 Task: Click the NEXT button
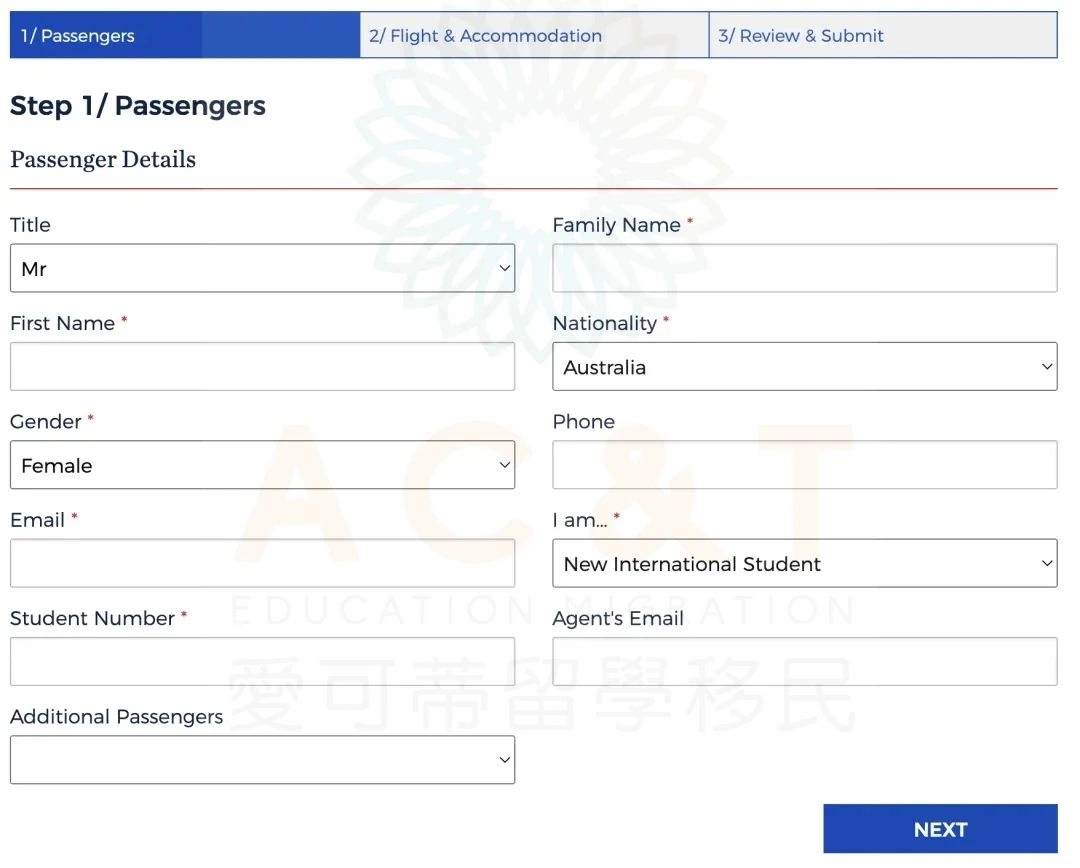point(940,829)
